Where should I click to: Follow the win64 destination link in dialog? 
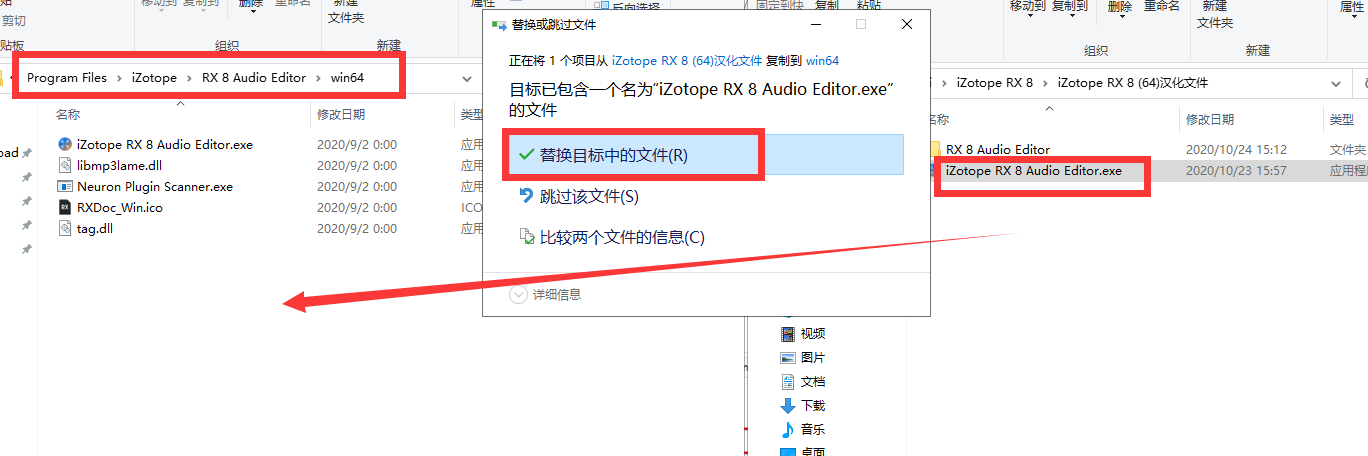tap(822, 60)
